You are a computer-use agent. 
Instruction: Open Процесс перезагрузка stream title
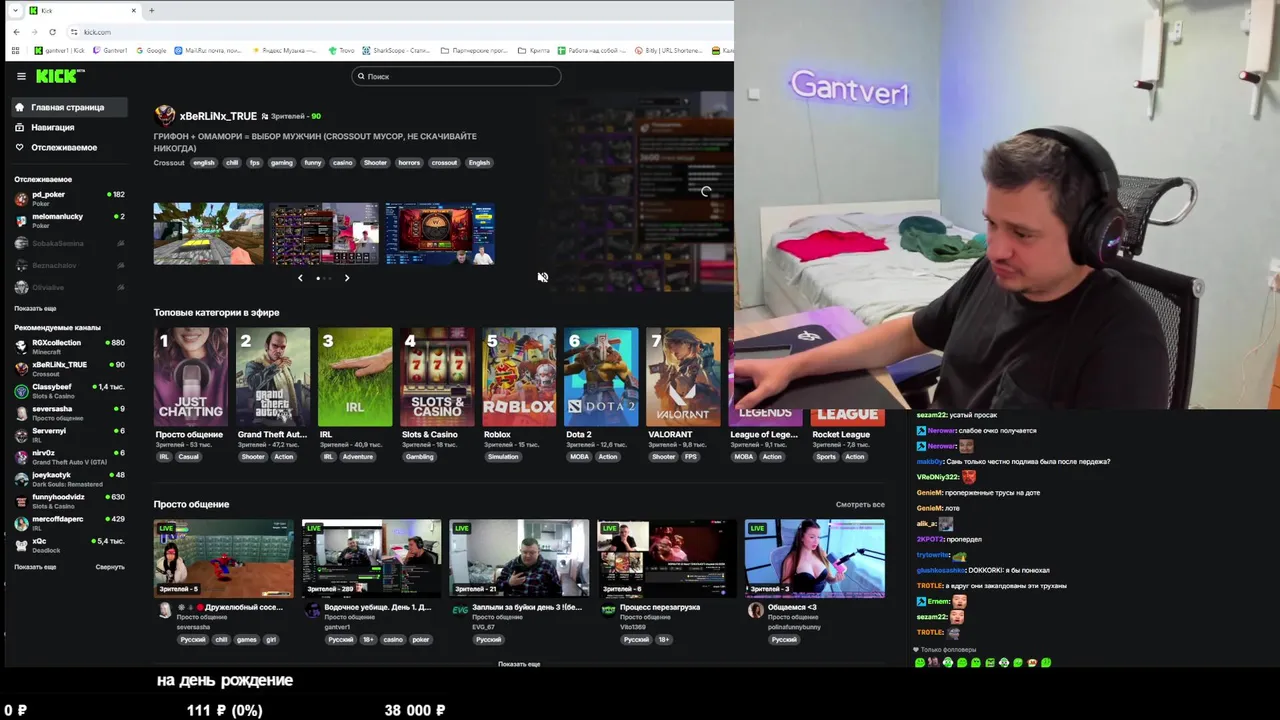click(x=660, y=607)
